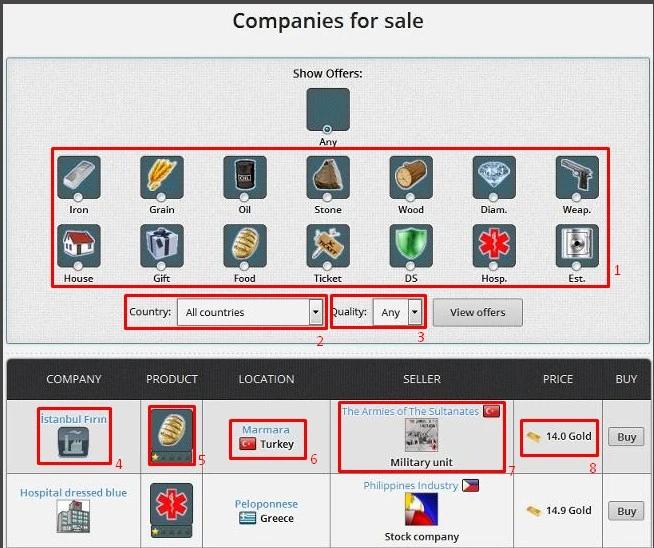Select the Iron resource icon
Screen dimensions: 654x548
tap(78, 177)
